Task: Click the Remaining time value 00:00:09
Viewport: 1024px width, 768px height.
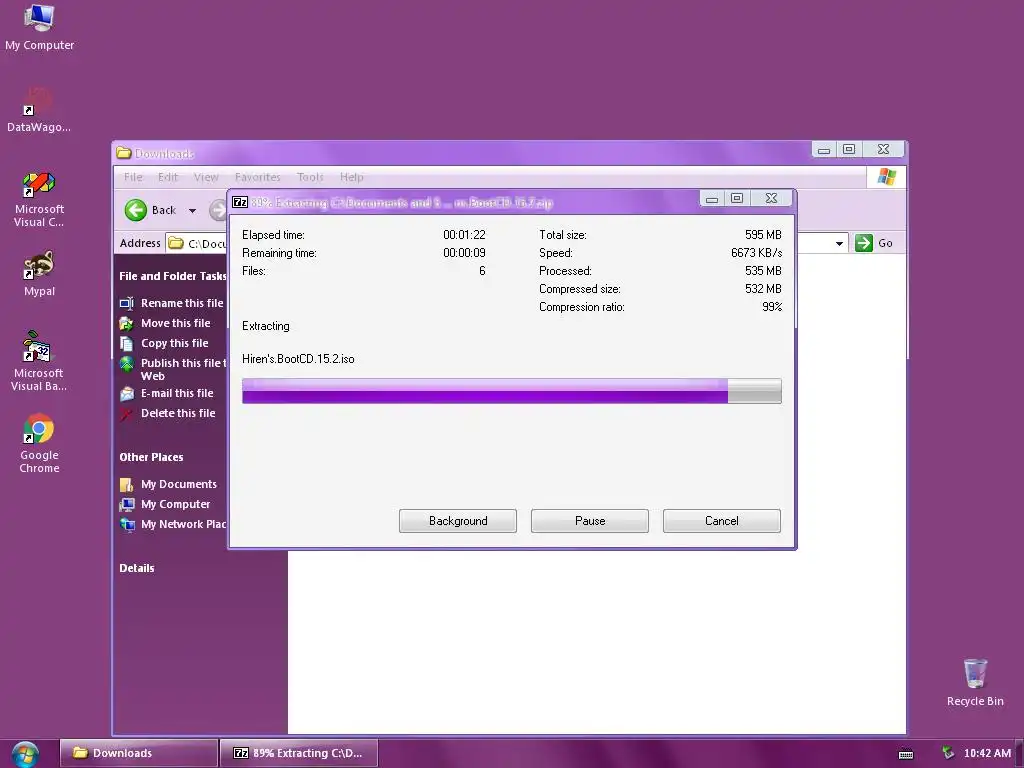Action: pyautogui.click(x=464, y=253)
